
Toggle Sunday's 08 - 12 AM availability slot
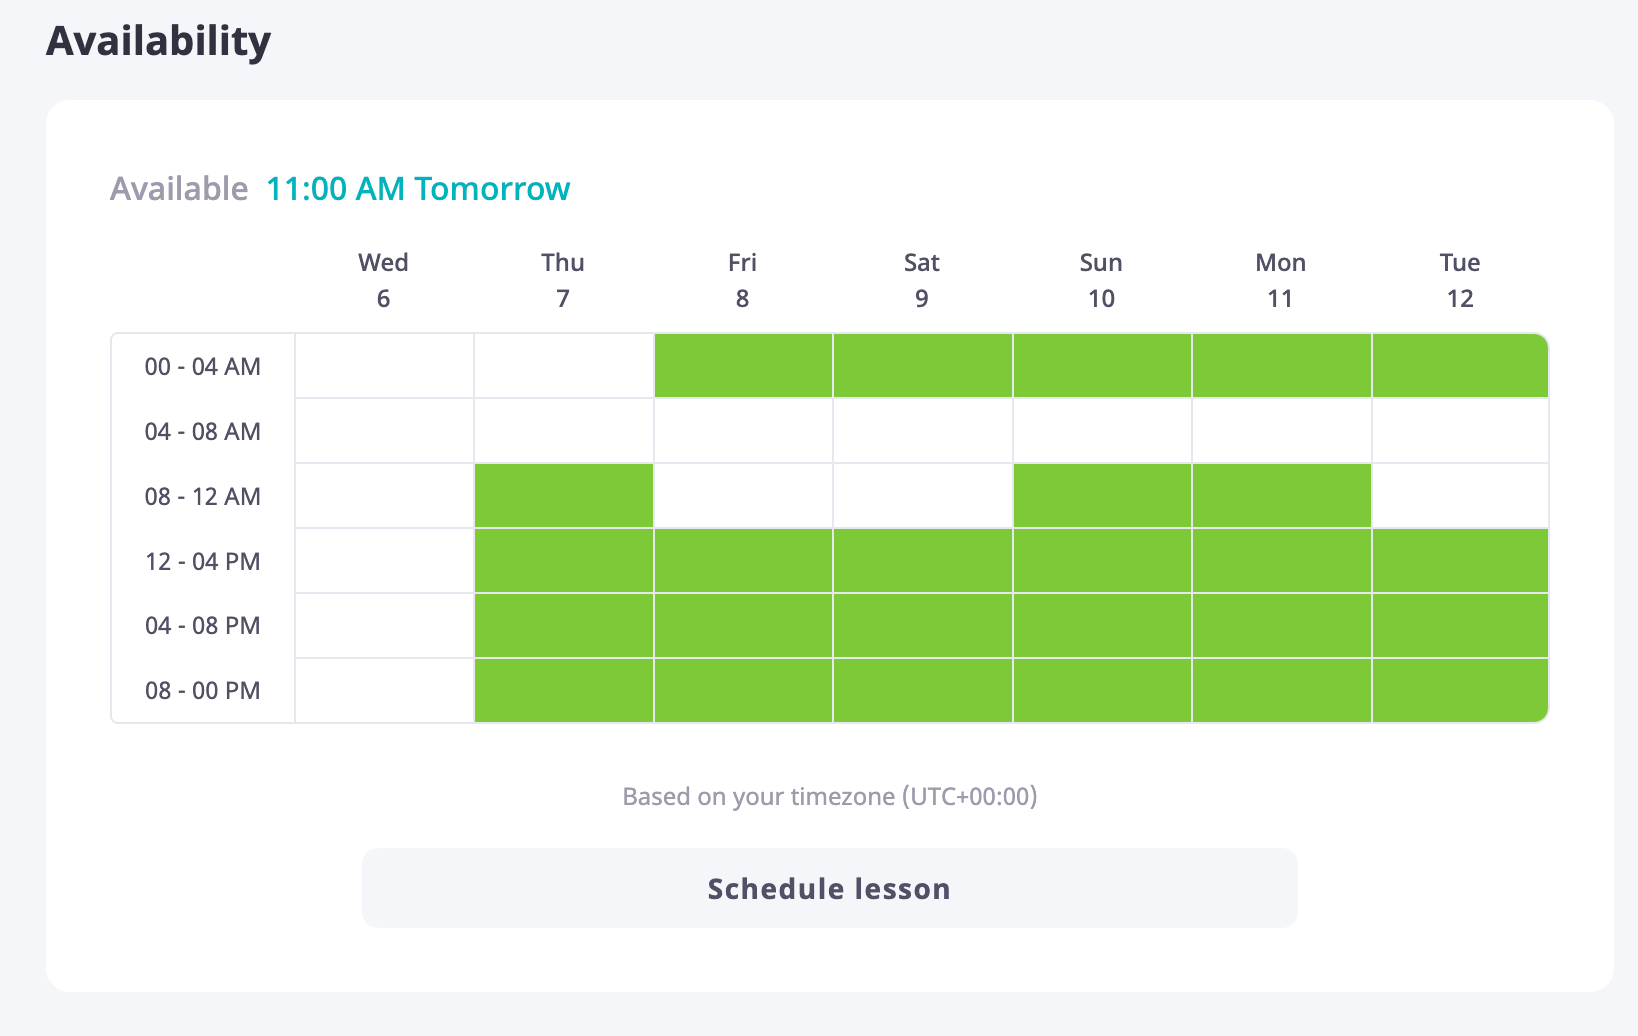click(1100, 495)
